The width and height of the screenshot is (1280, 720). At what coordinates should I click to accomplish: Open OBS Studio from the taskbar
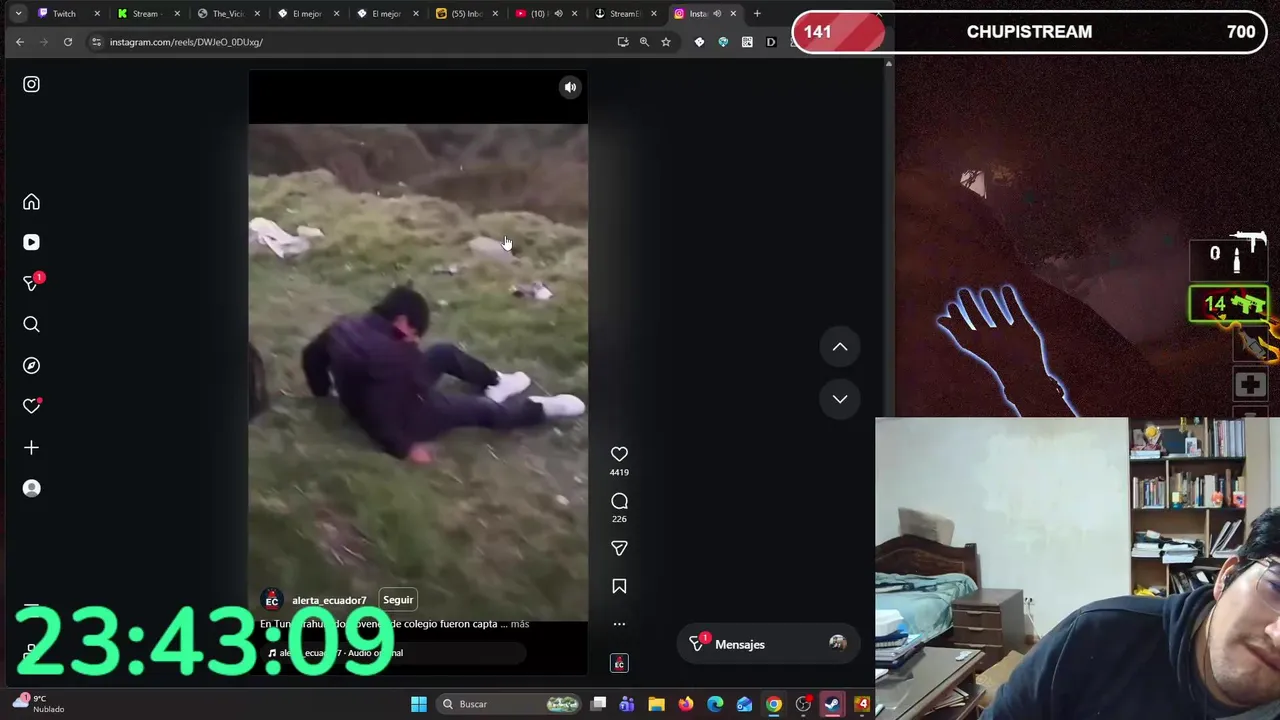tap(803, 704)
